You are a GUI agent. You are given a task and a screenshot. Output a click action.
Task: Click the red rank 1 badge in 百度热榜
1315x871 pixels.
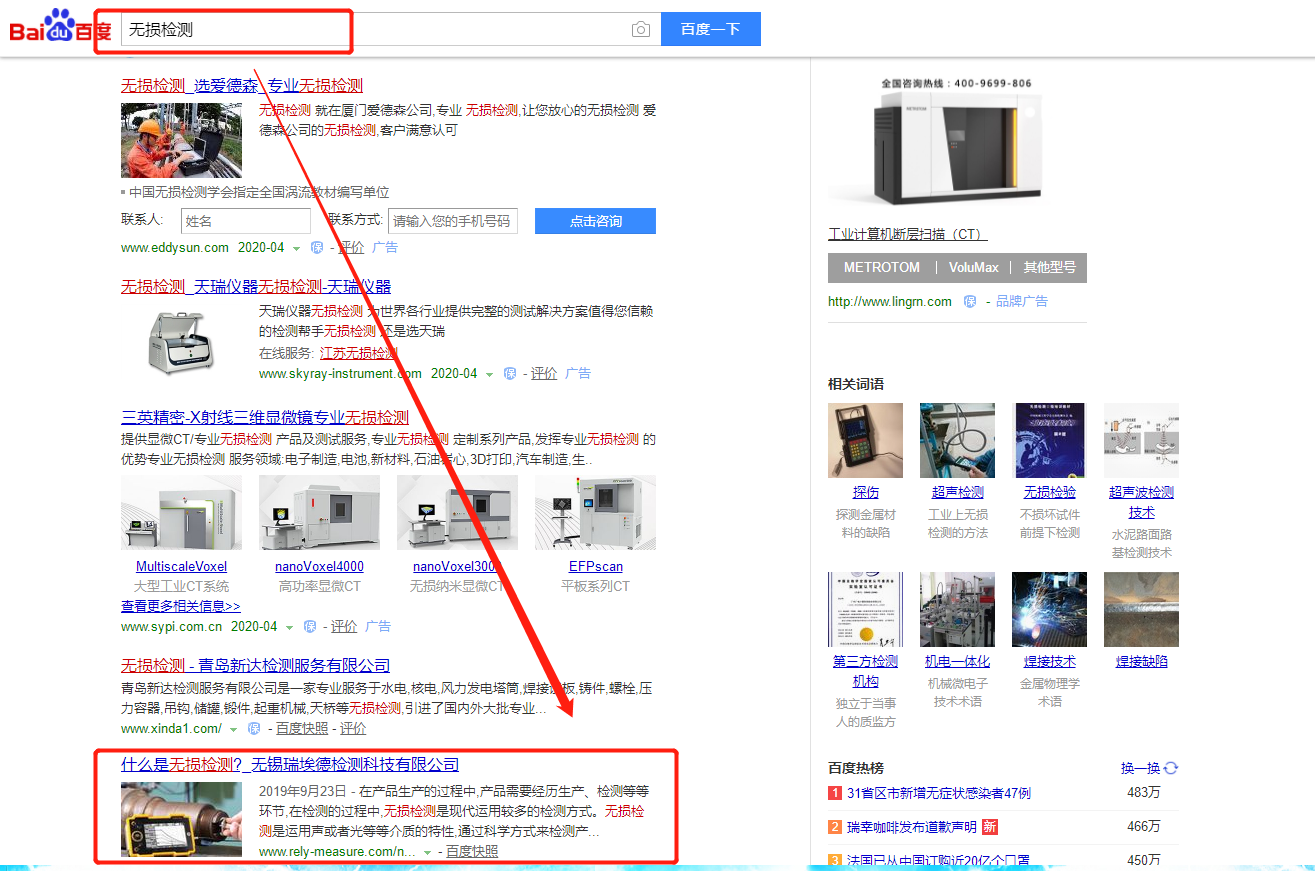[837, 793]
